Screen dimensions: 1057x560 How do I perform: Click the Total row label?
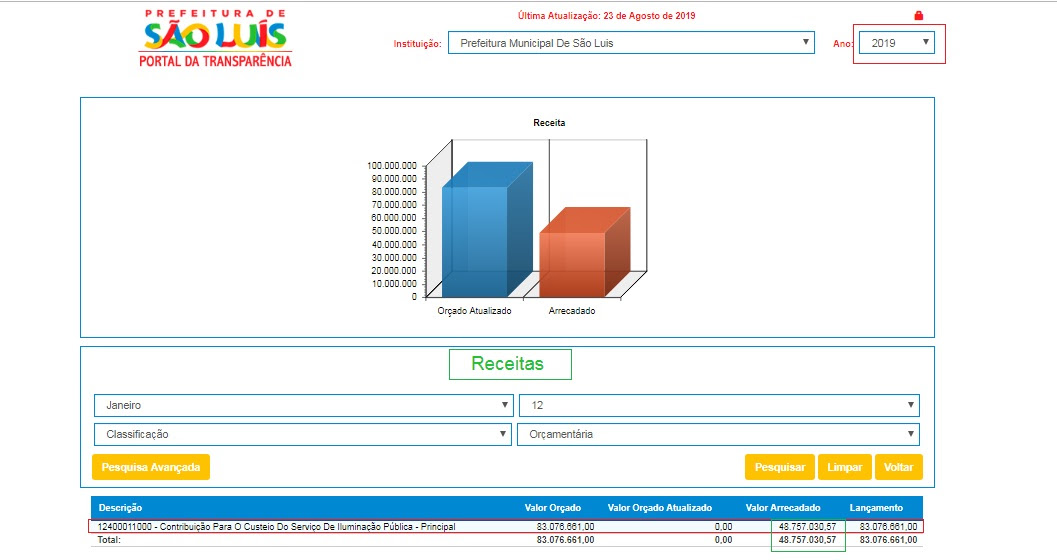click(109, 540)
